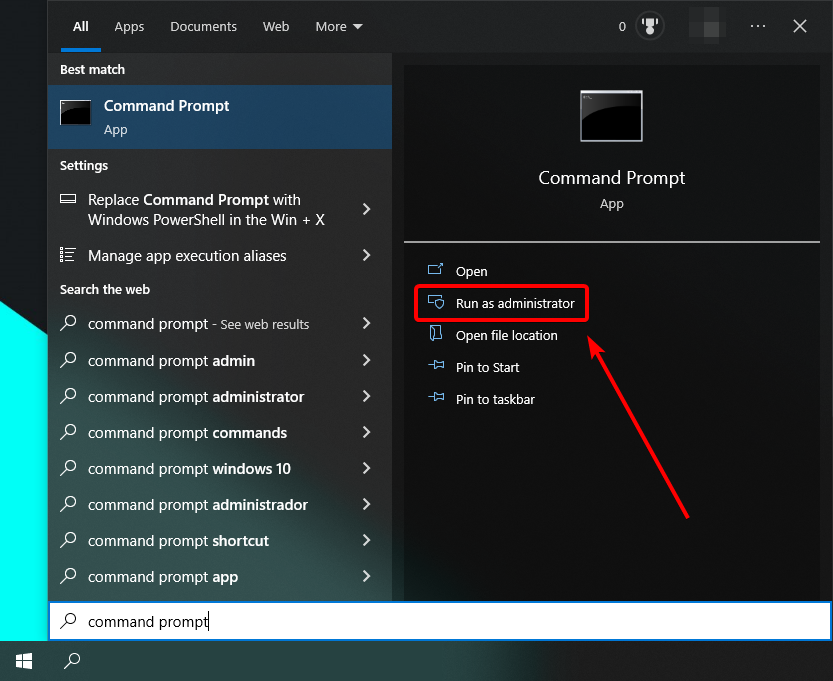
Task: Switch to the Web tab
Action: [x=276, y=27]
